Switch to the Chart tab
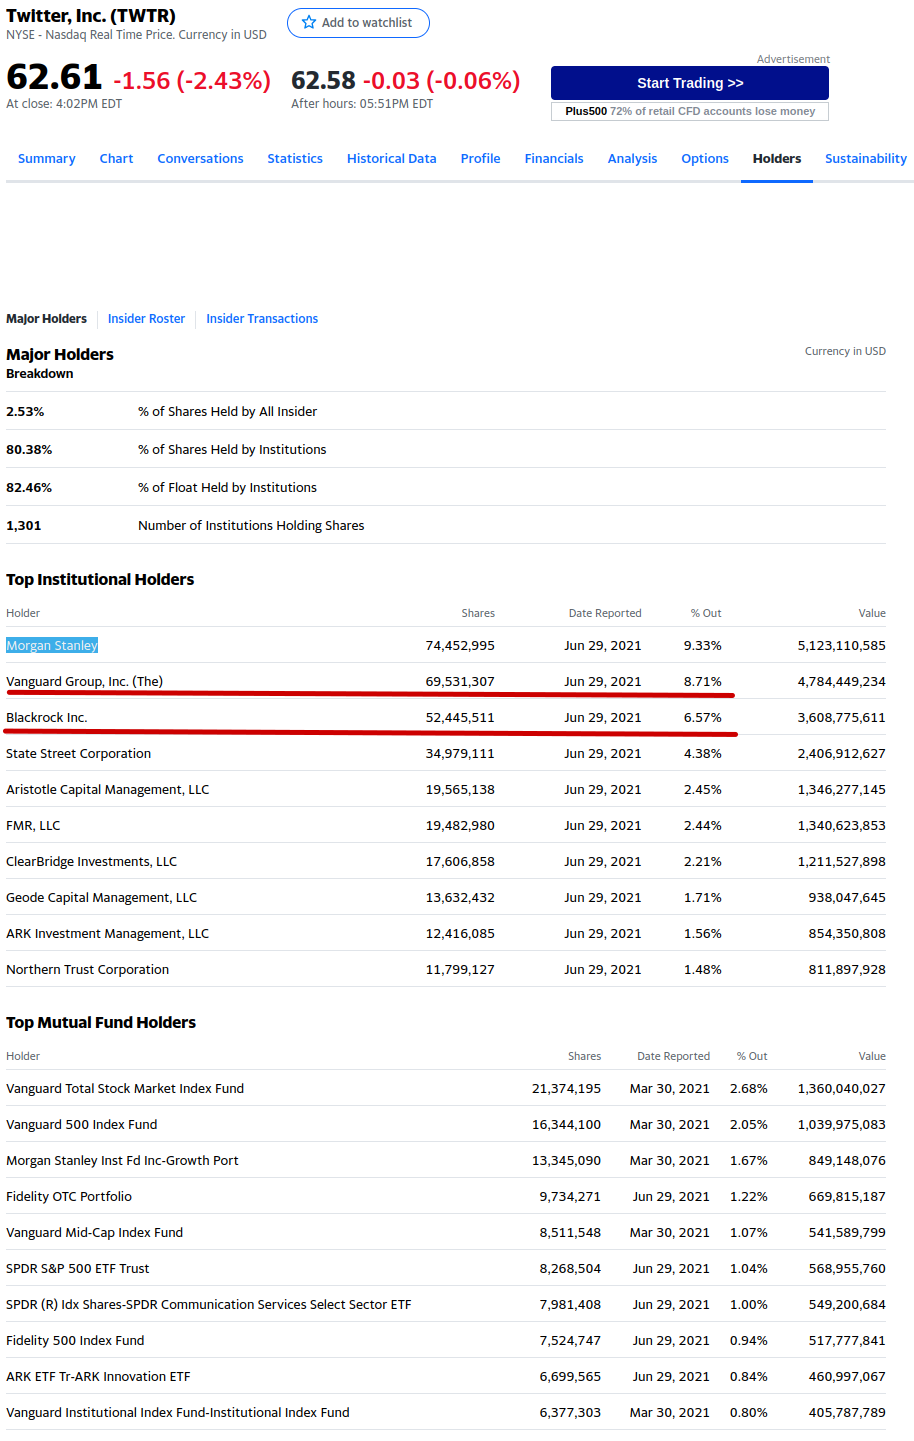The width and height of the screenshot is (914, 1441). point(116,159)
